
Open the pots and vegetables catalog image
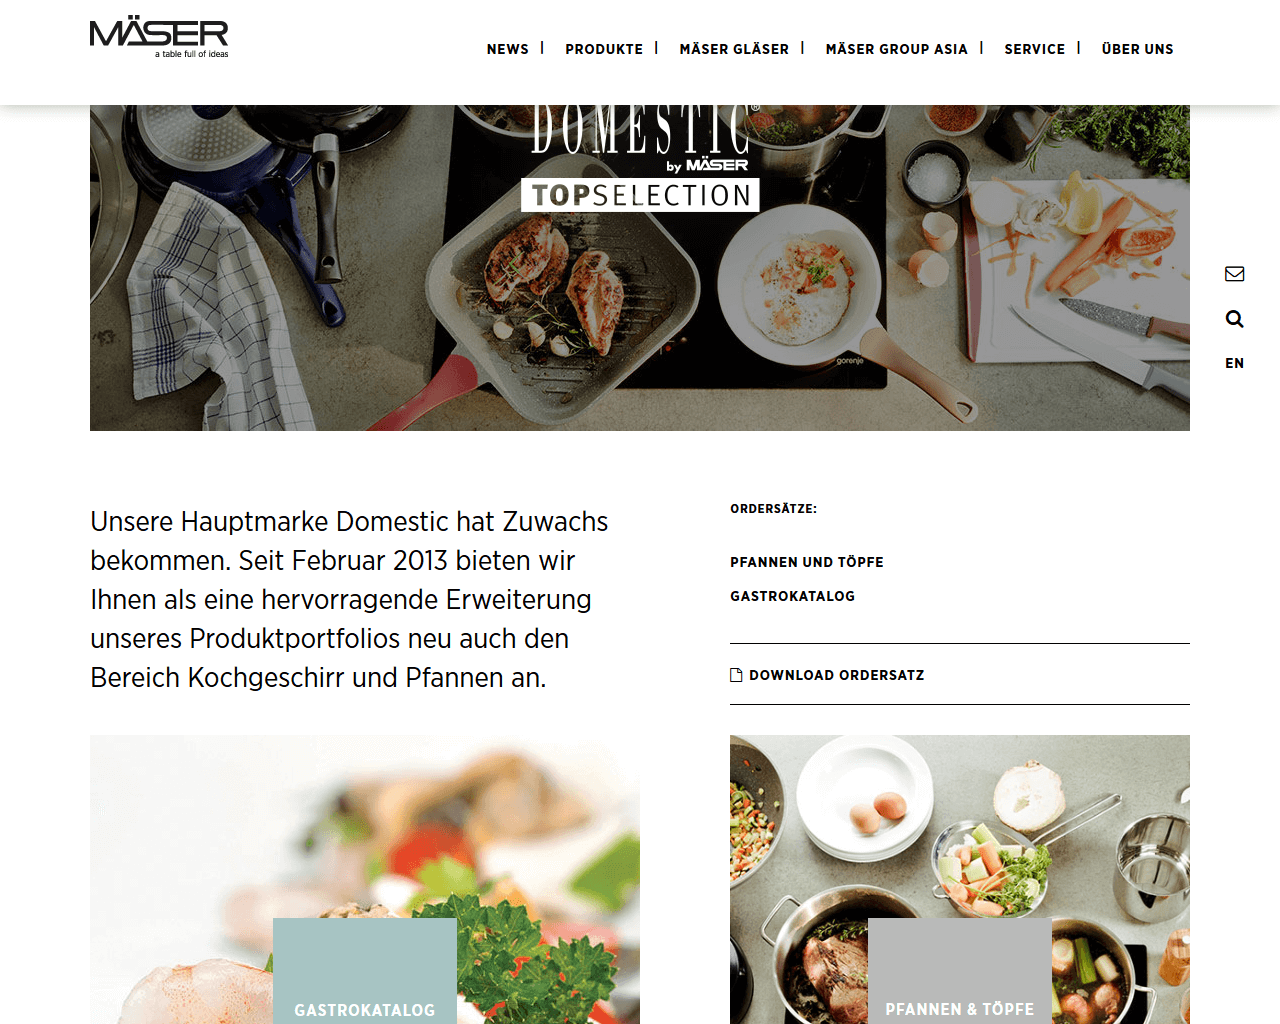coord(960,879)
